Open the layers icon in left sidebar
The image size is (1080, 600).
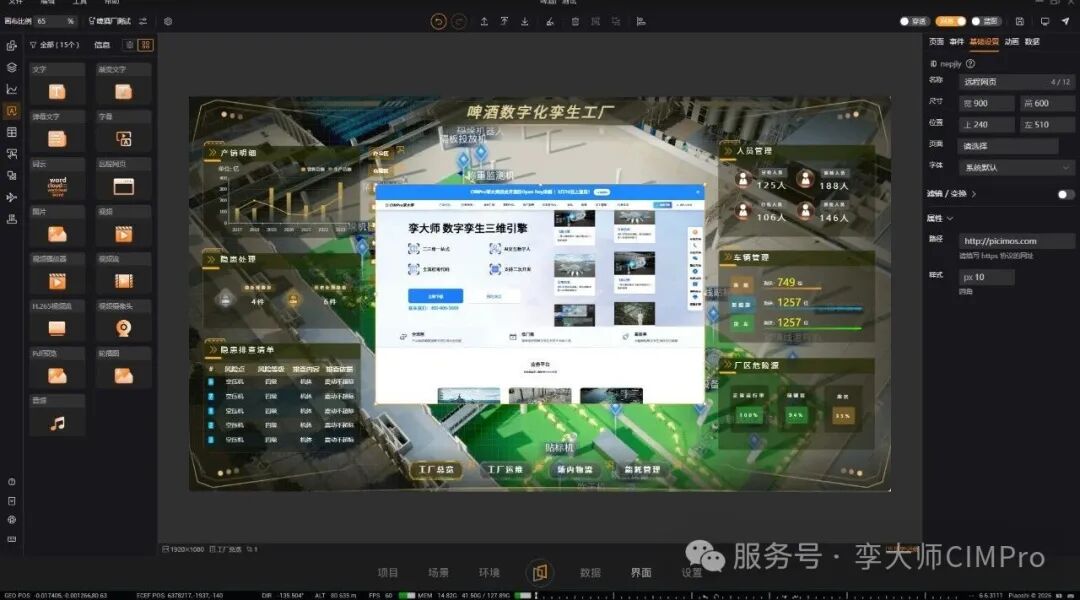[12, 68]
